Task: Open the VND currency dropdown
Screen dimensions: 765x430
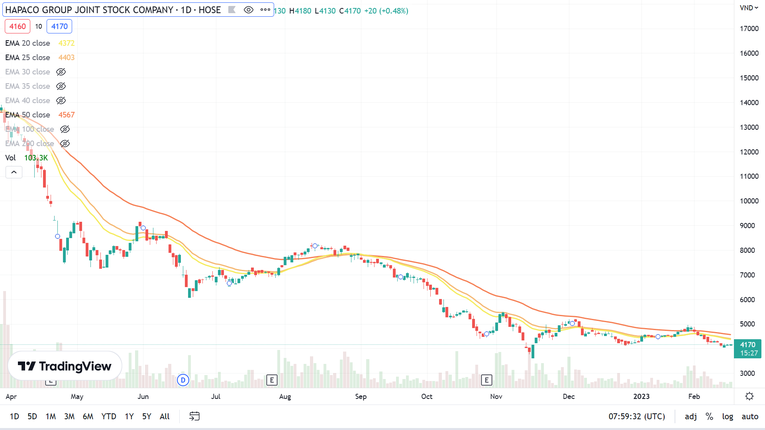Action: pos(748,8)
